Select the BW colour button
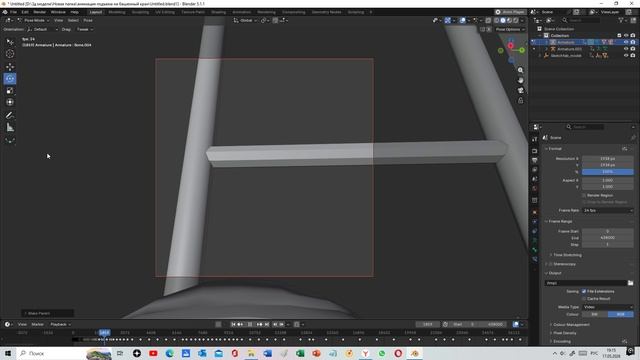Viewport: 640px width, 360px height. click(595, 314)
